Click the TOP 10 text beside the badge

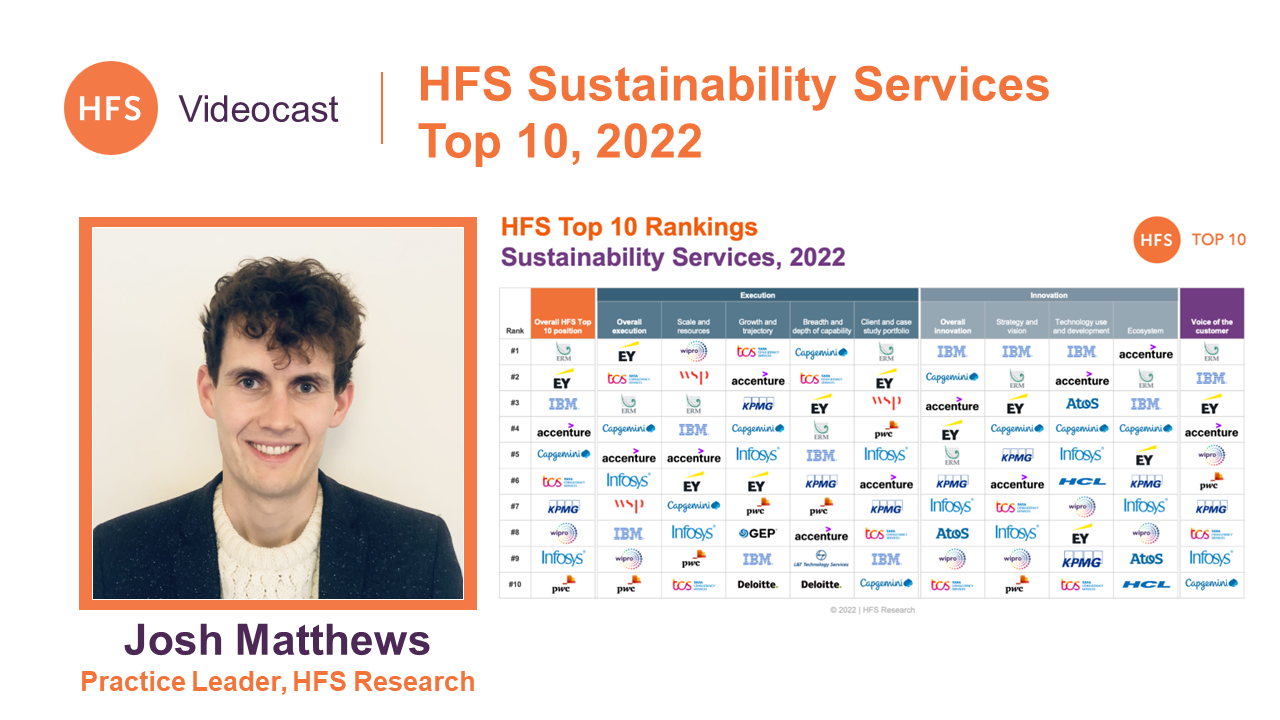point(1219,240)
